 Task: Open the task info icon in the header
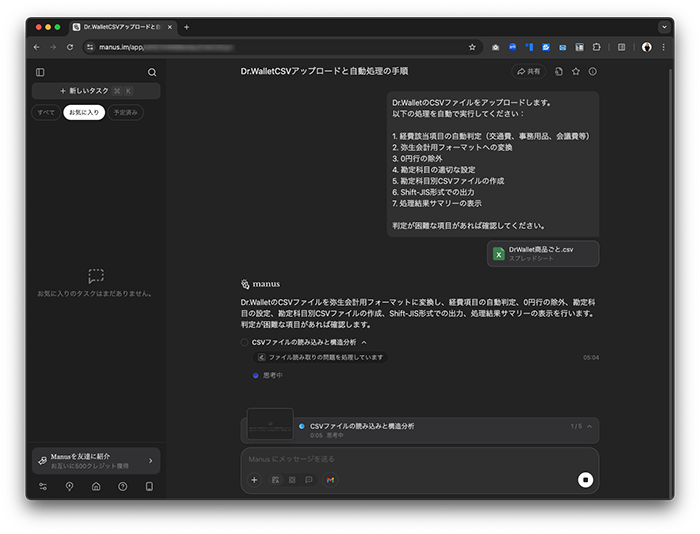tap(592, 71)
